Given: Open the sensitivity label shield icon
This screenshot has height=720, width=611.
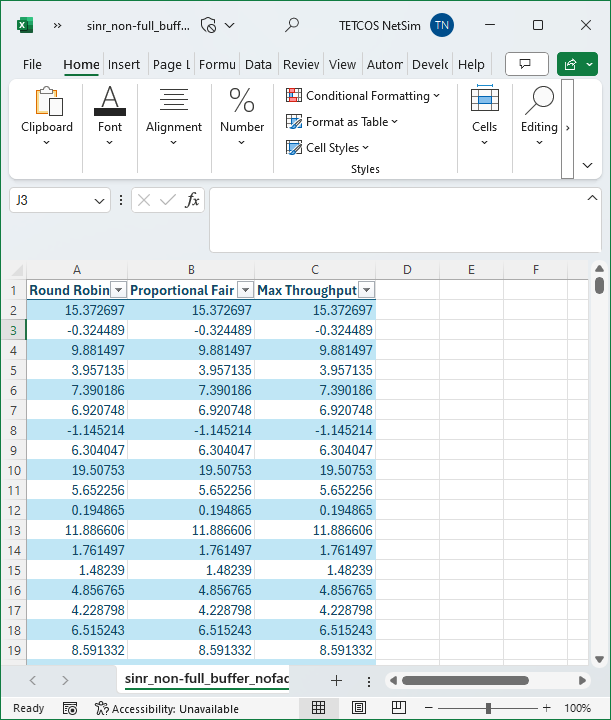Looking at the screenshot, I should tap(208, 25).
